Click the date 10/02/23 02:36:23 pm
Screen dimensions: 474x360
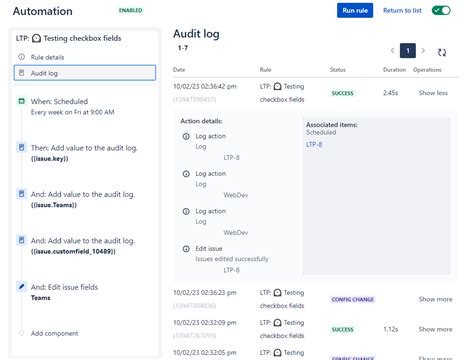click(x=205, y=293)
